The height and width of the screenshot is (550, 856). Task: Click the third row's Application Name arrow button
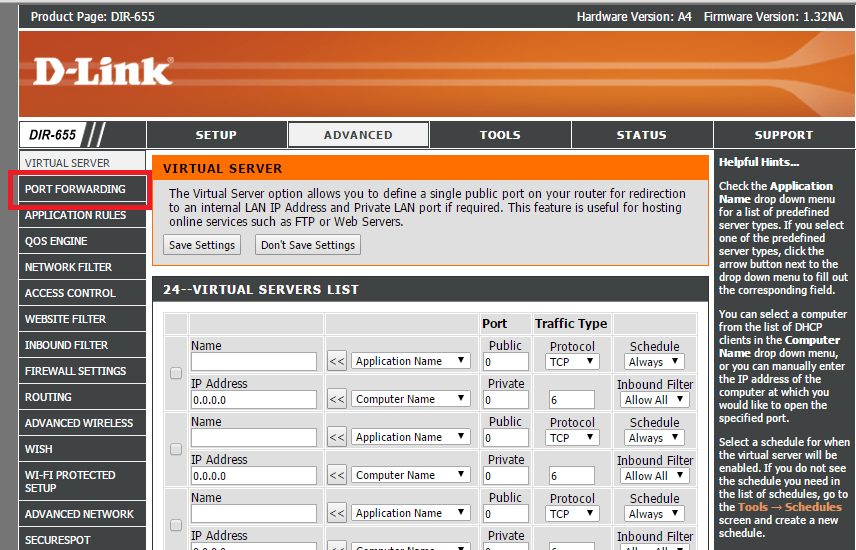(337, 513)
